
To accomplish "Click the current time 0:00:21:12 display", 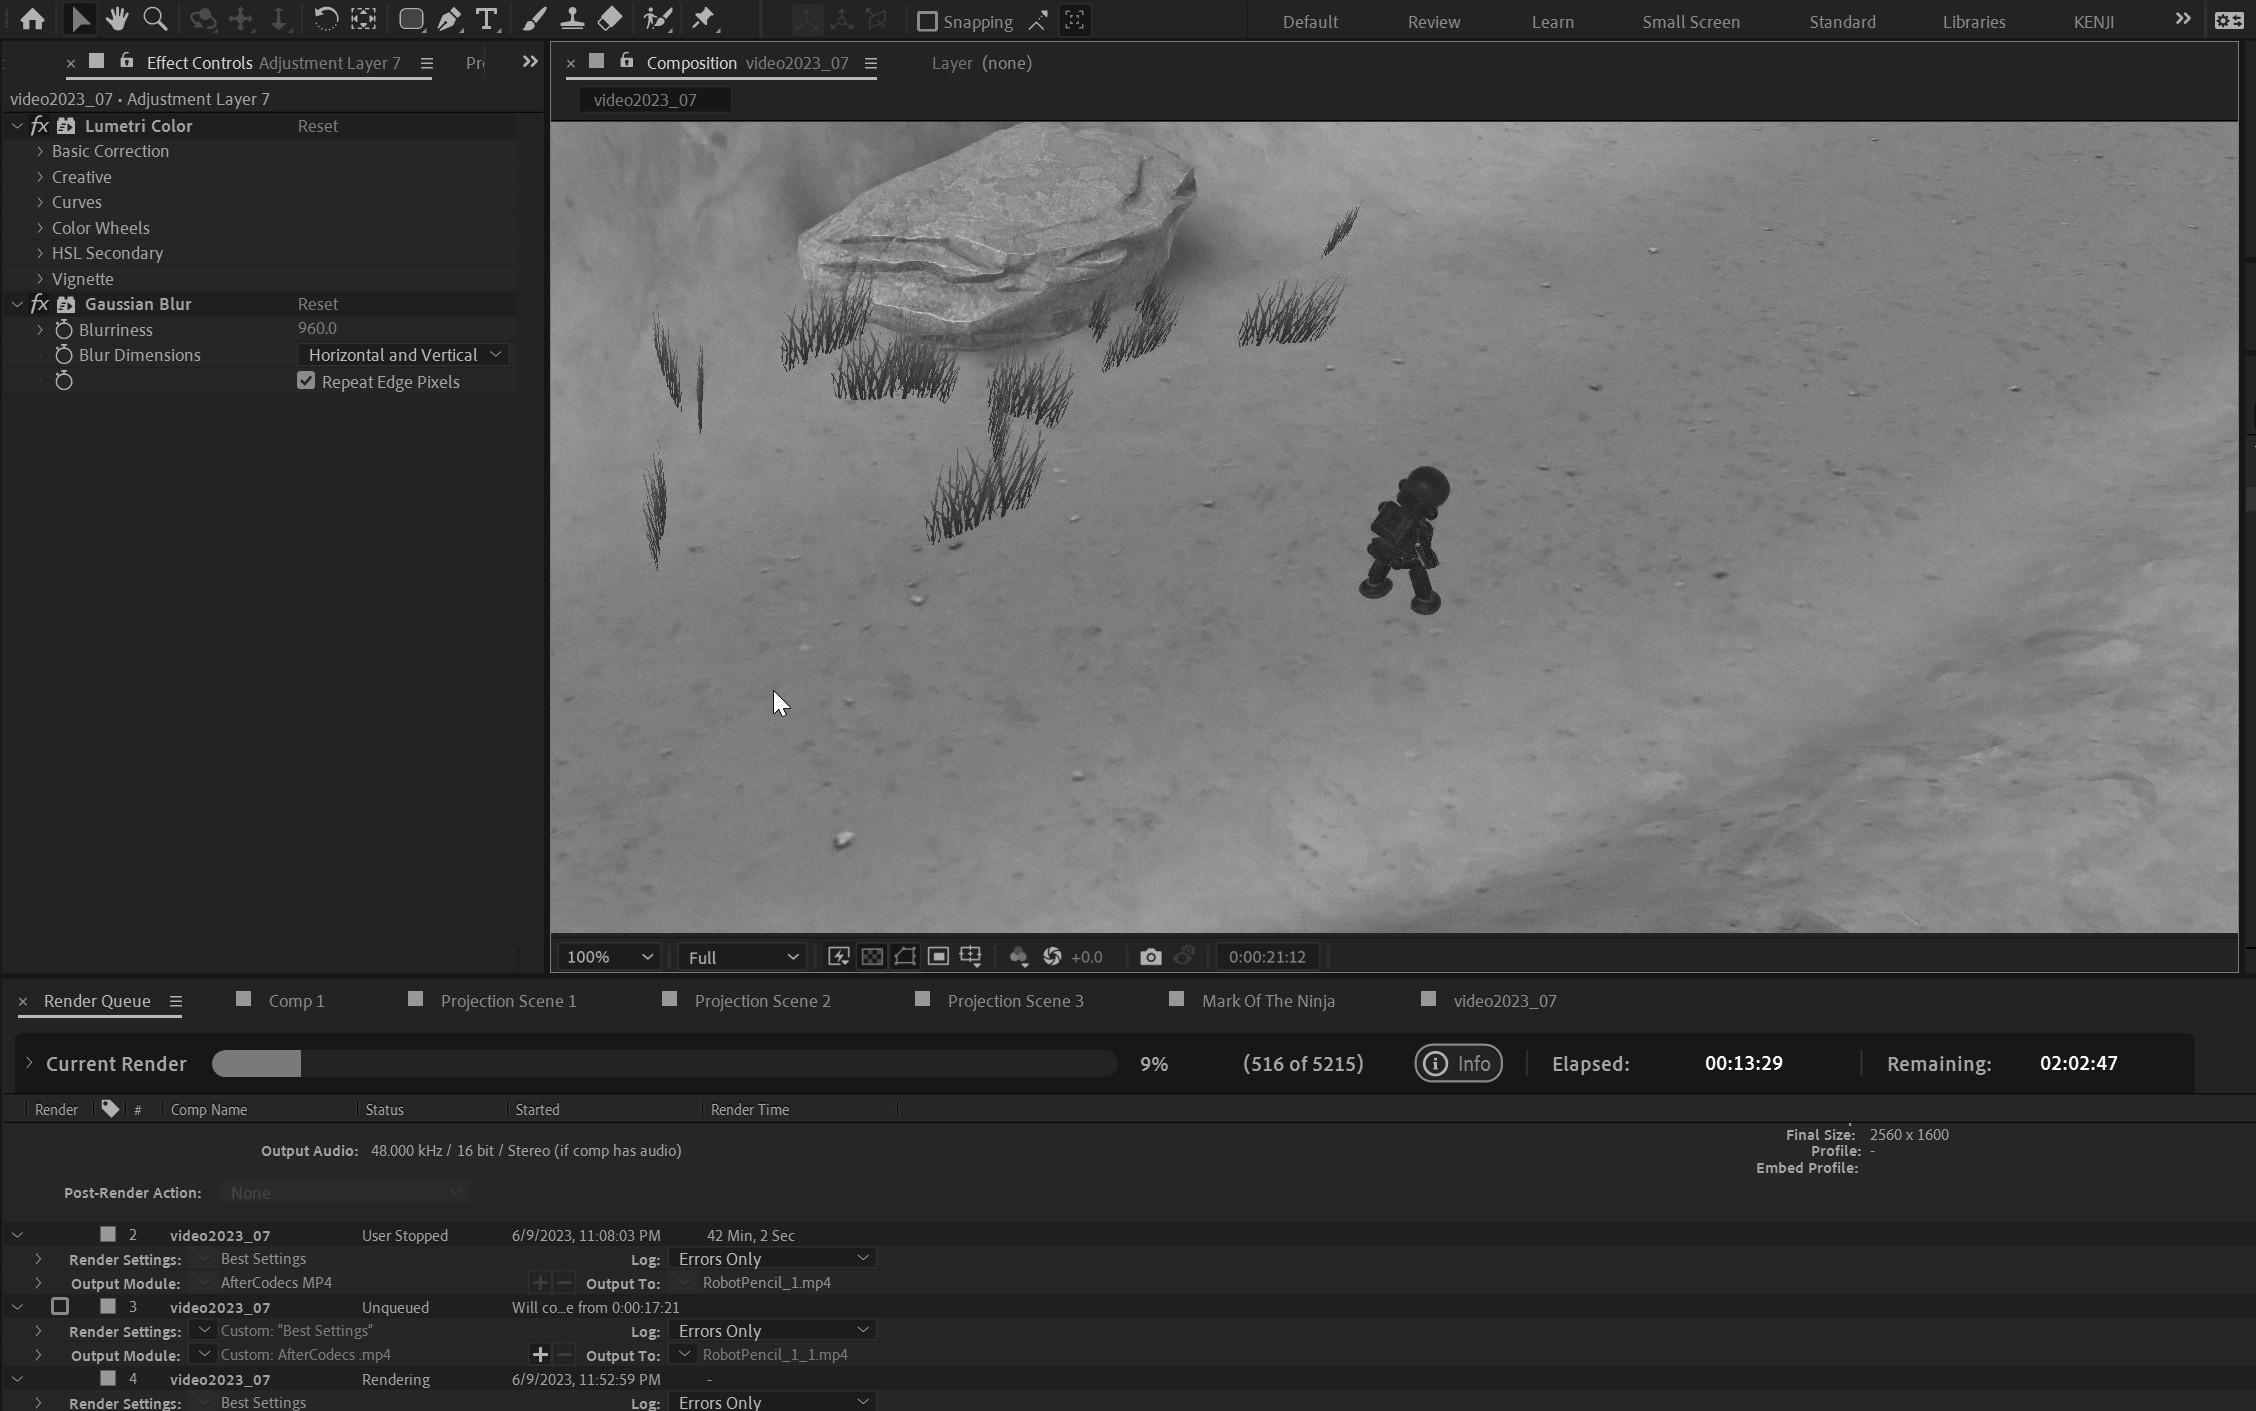I will 1267,957.
